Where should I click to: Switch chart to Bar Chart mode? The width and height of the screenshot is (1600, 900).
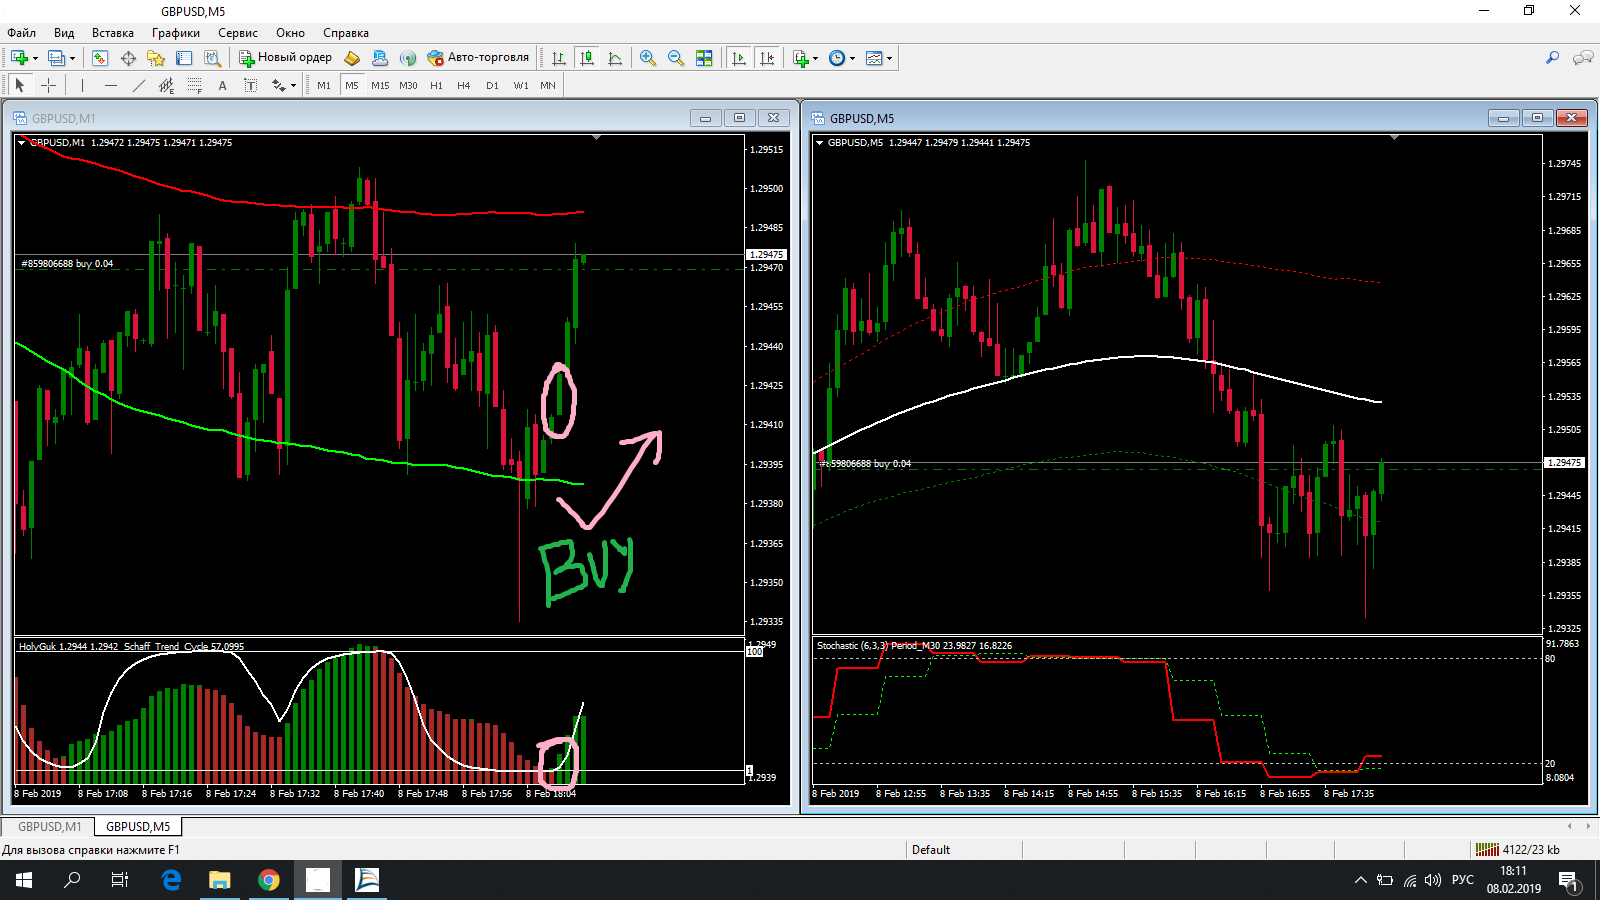pyautogui.click(x=559, y=58)
